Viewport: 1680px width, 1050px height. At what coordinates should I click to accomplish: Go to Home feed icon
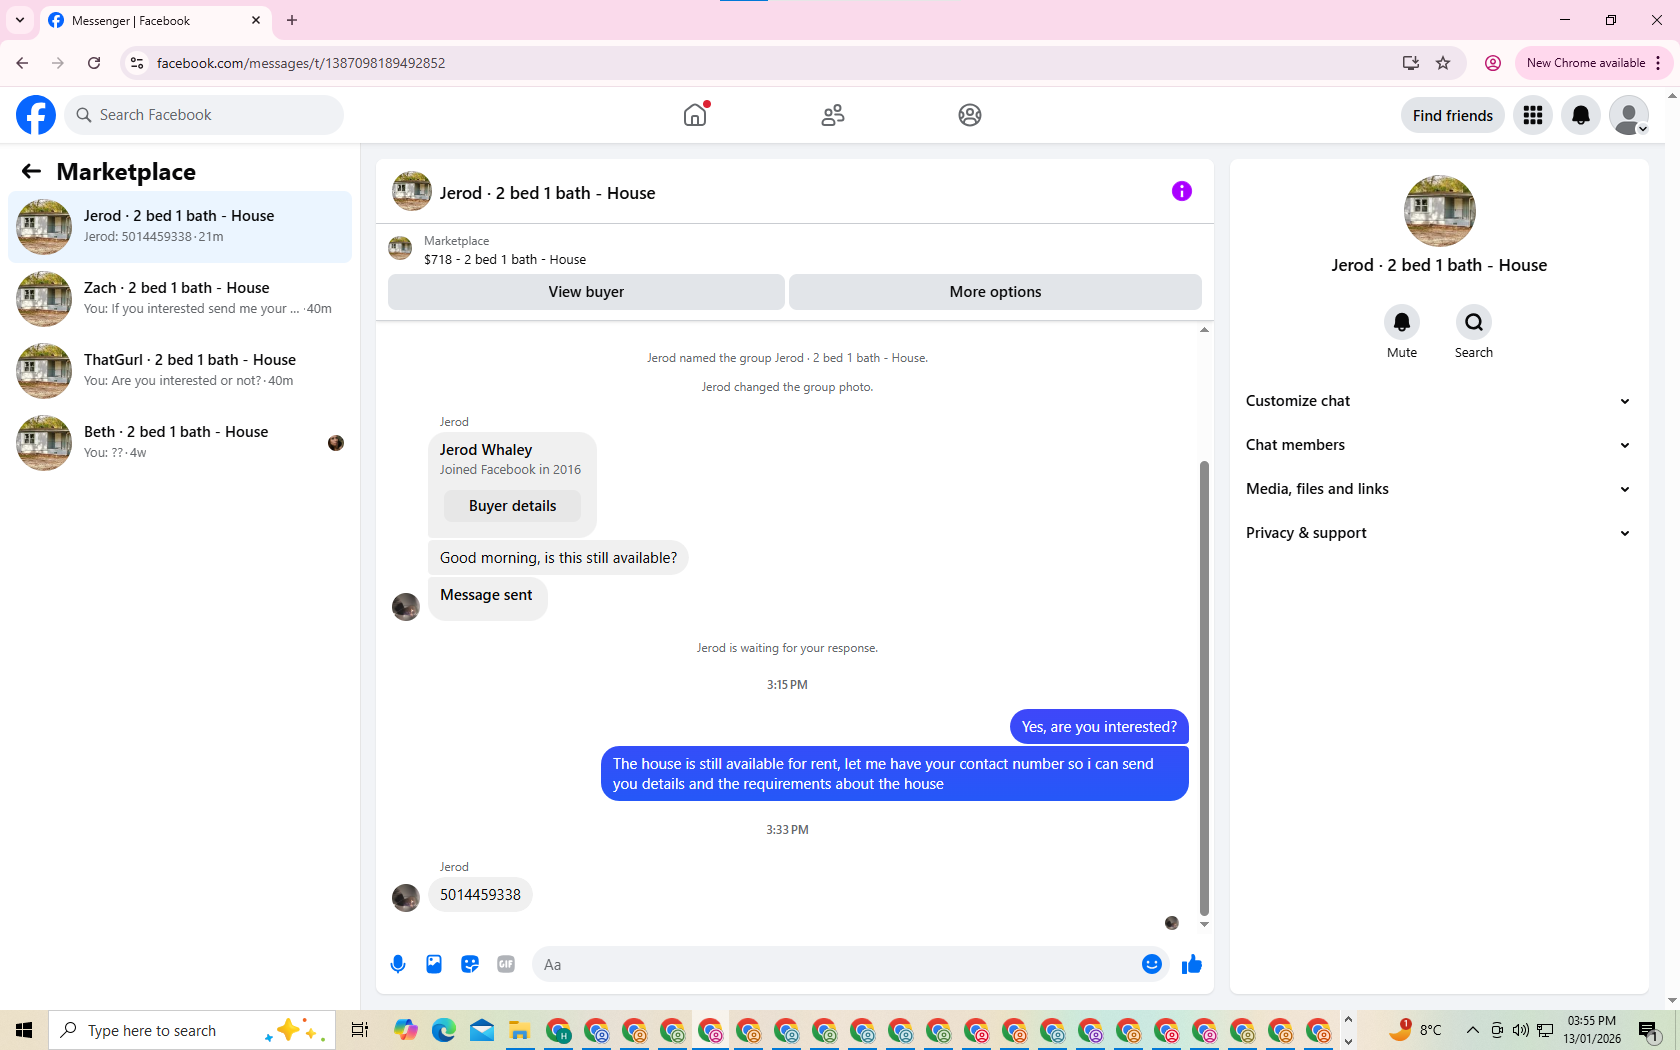click(695, 115)
